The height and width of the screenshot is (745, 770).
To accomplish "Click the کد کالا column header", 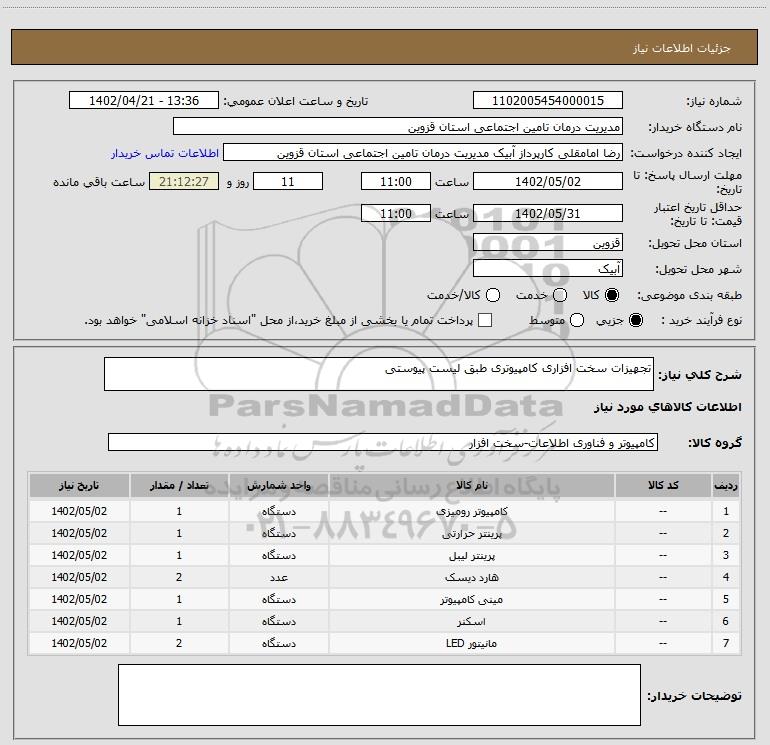I will pyautogui.click(x=663, y=486).
